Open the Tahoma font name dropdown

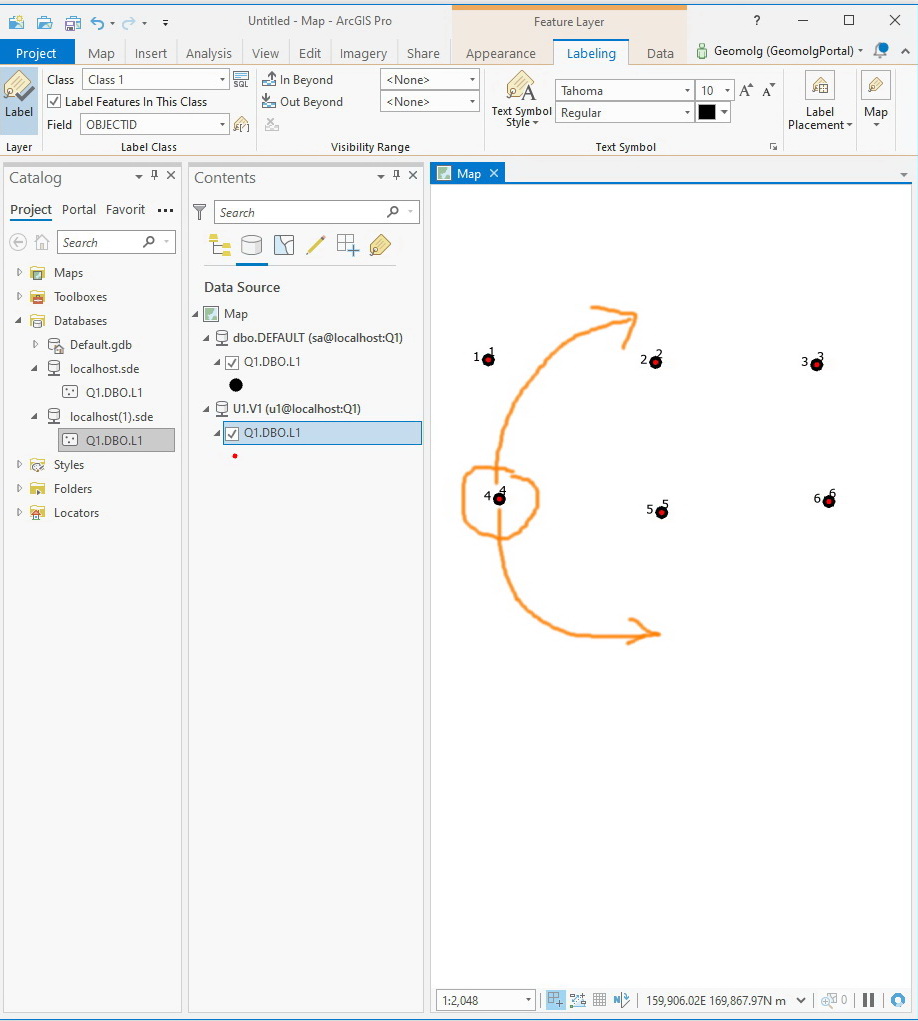pos(687,91)
